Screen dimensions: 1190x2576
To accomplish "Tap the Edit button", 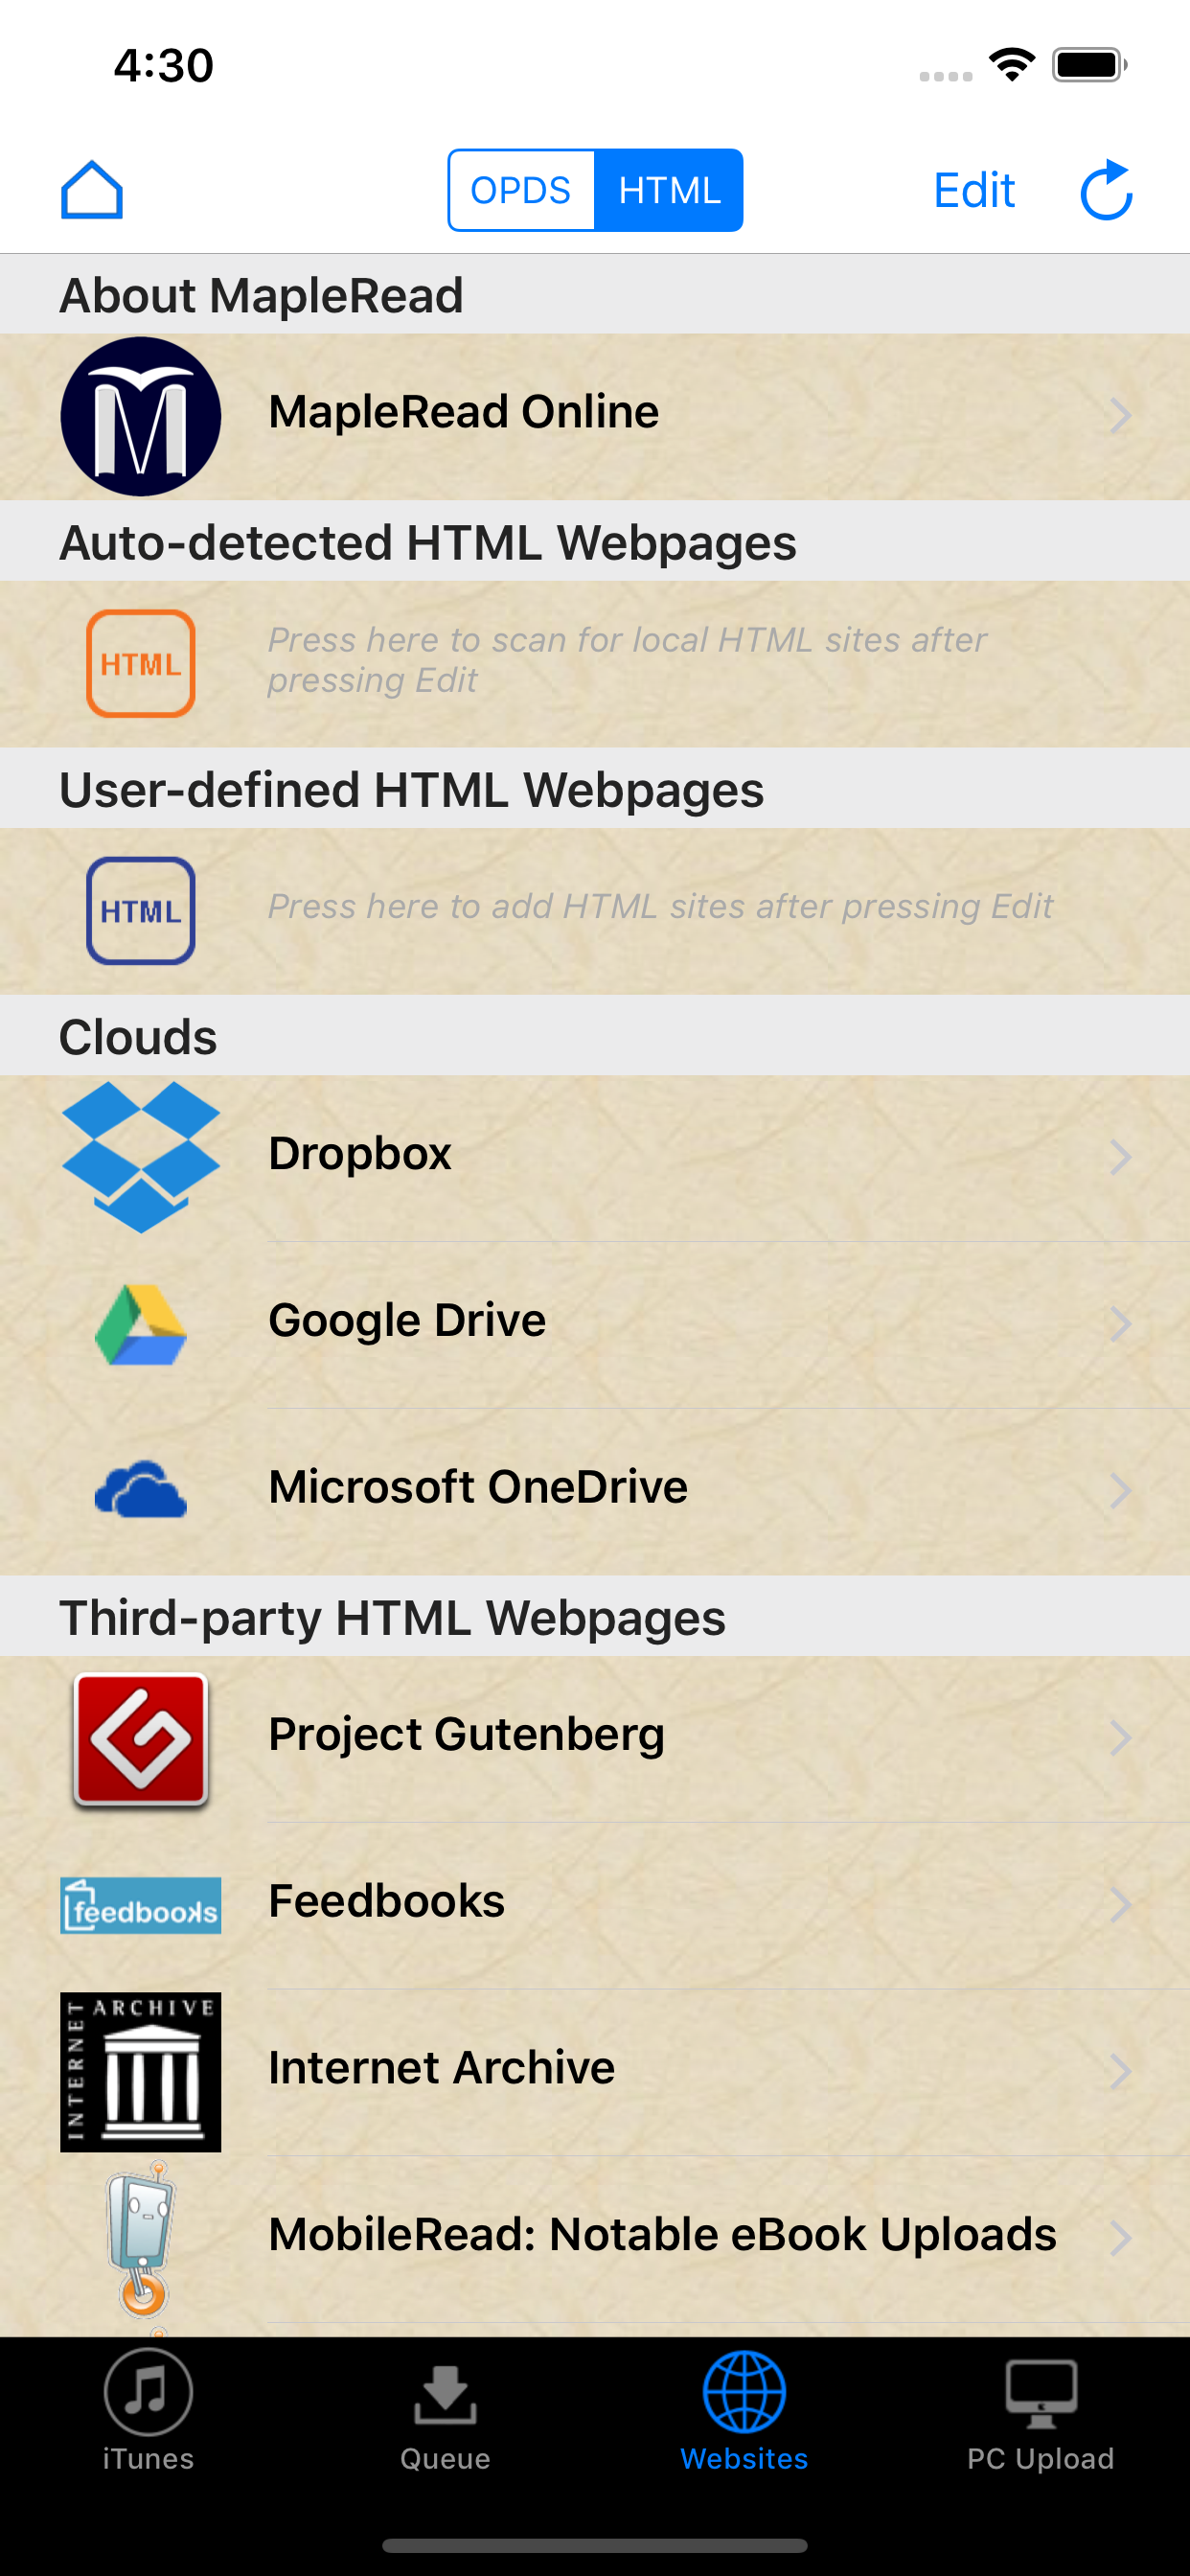I will [974, 190].
